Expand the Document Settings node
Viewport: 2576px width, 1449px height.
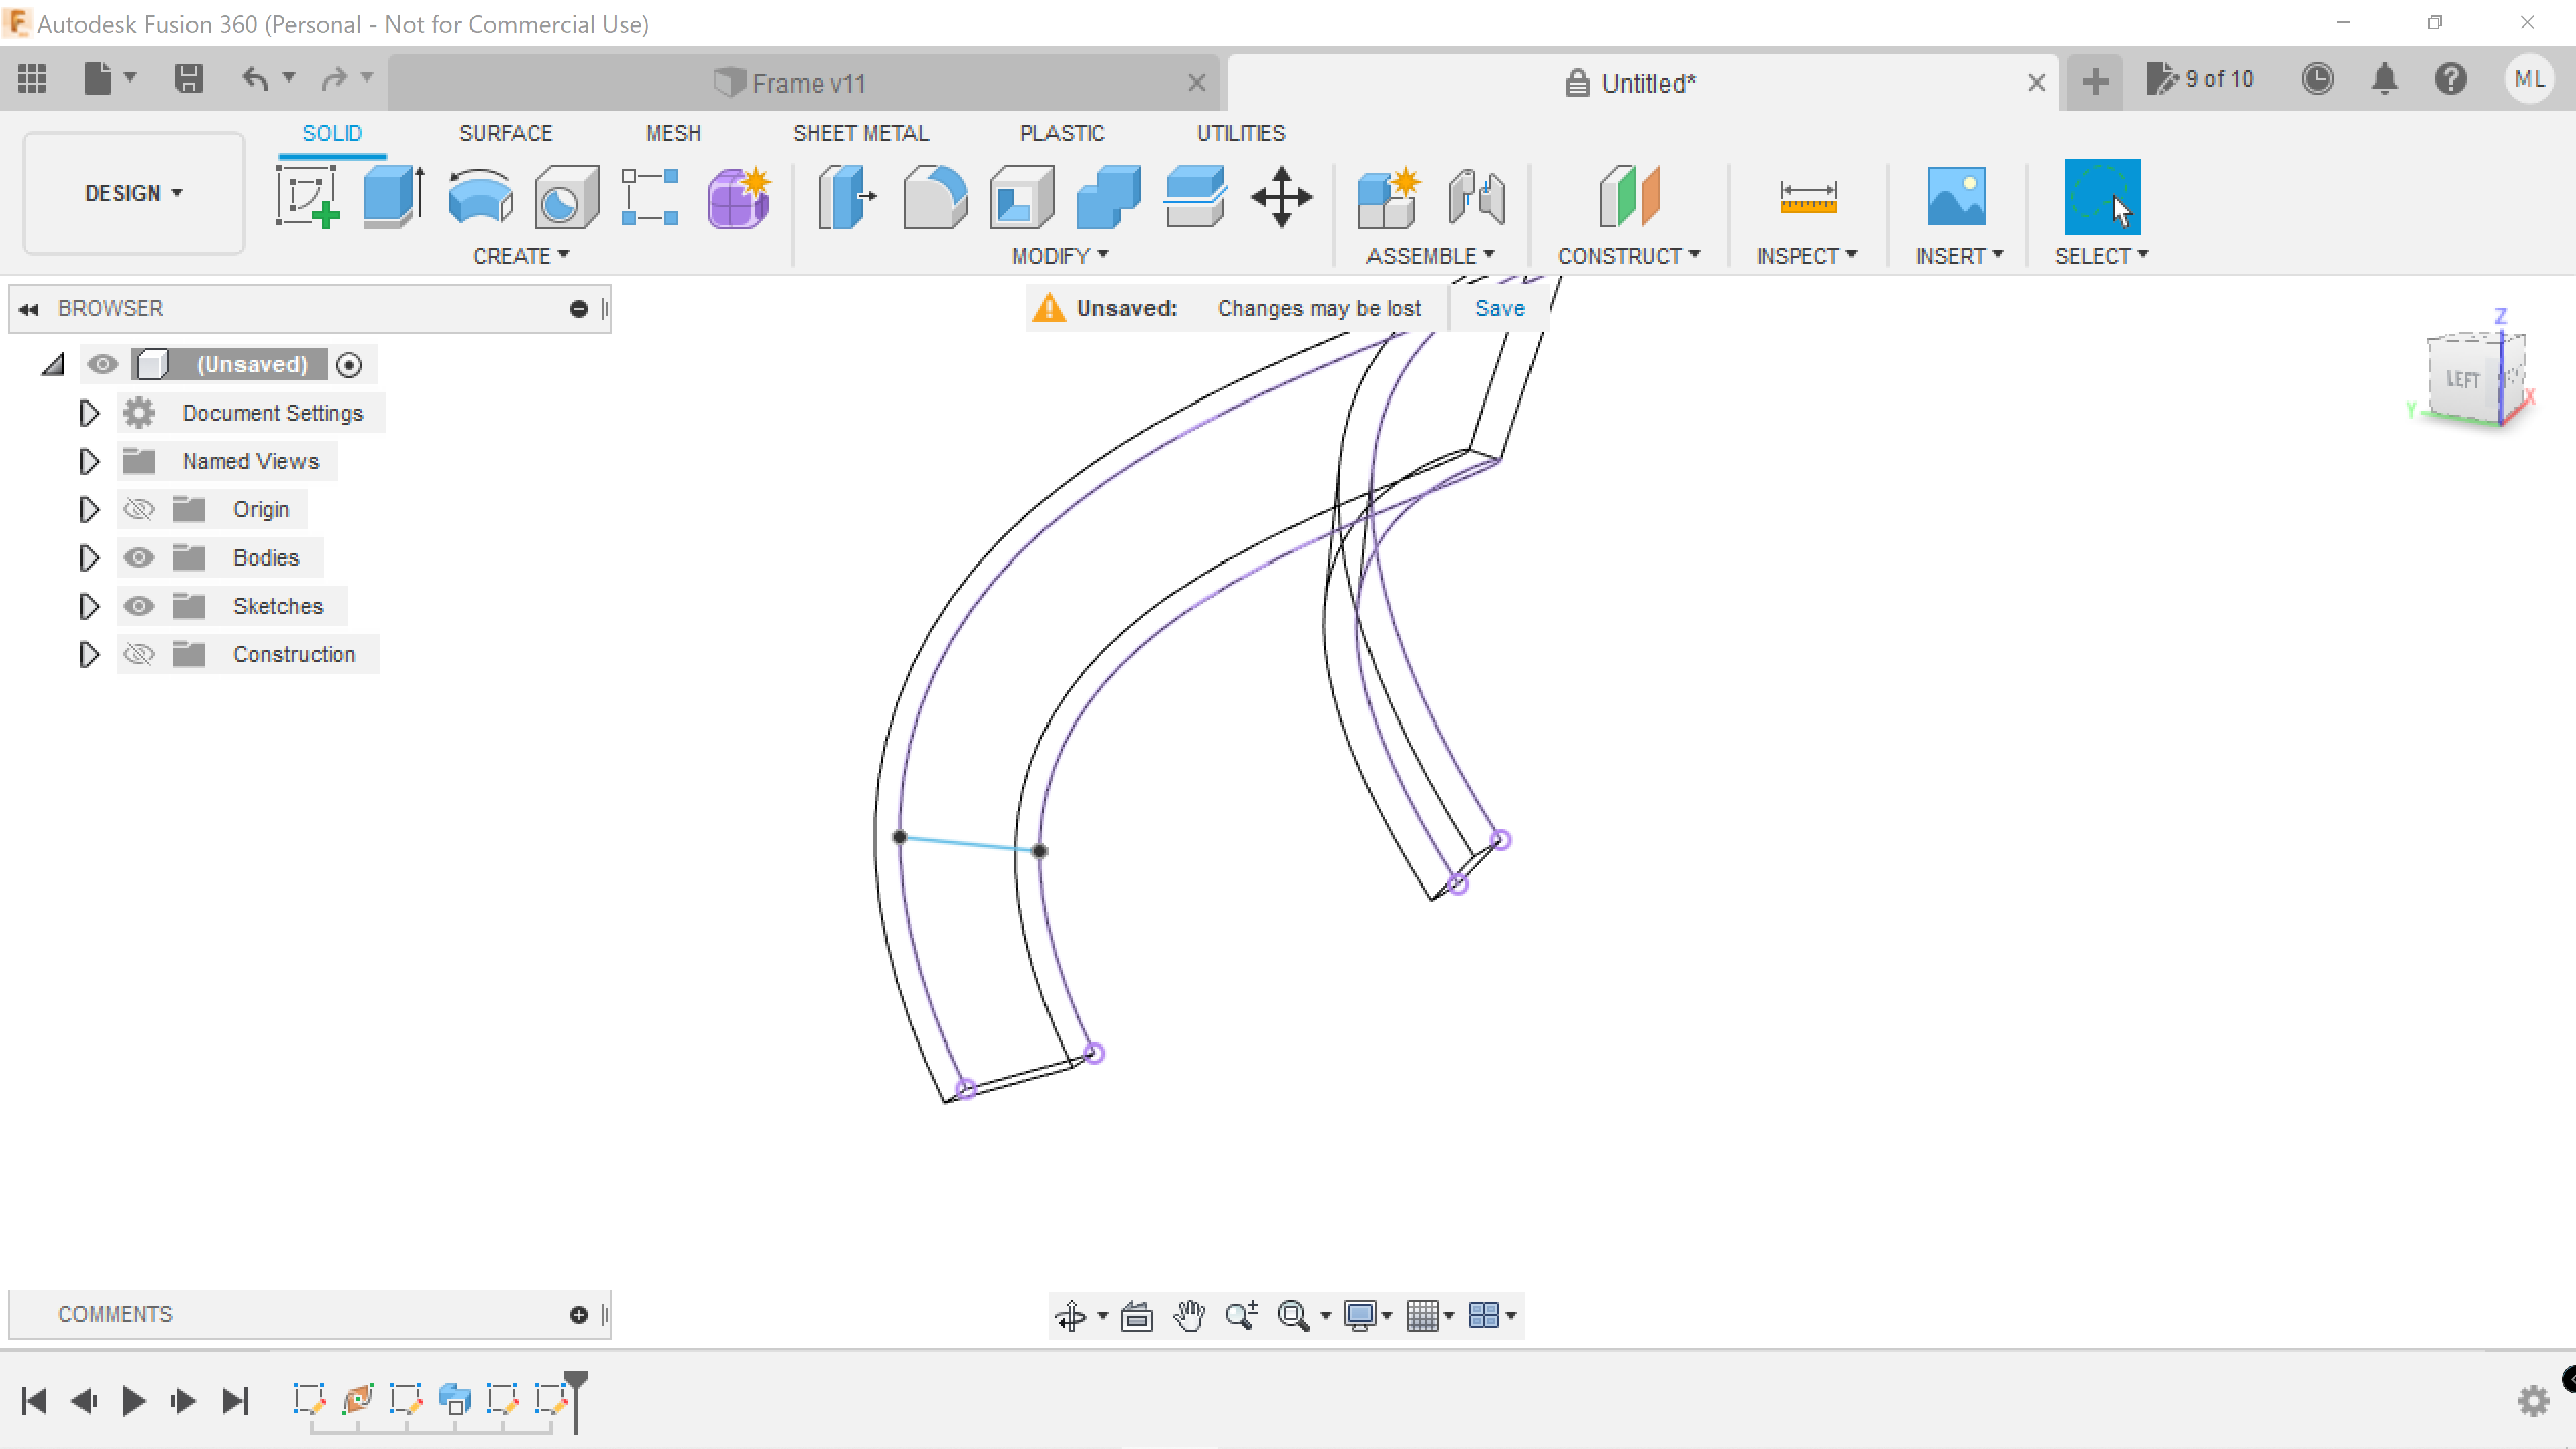tap(89, 413)
